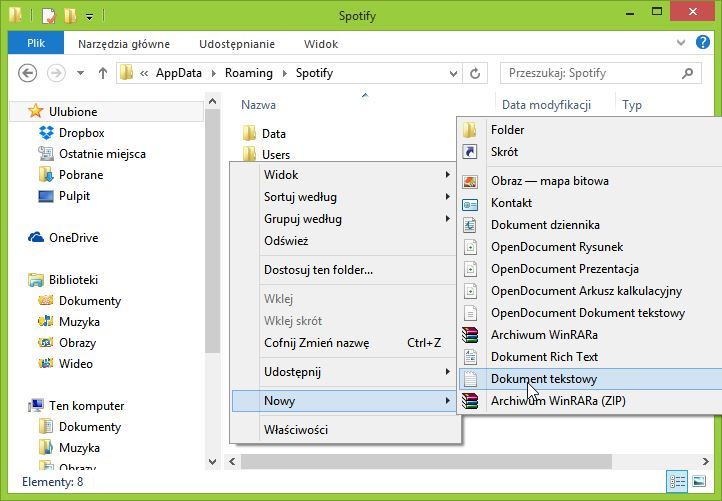Create OpenDocument Prezentacja
The image size is (722, 501).
pyautogui.click(x=591, y=269)
